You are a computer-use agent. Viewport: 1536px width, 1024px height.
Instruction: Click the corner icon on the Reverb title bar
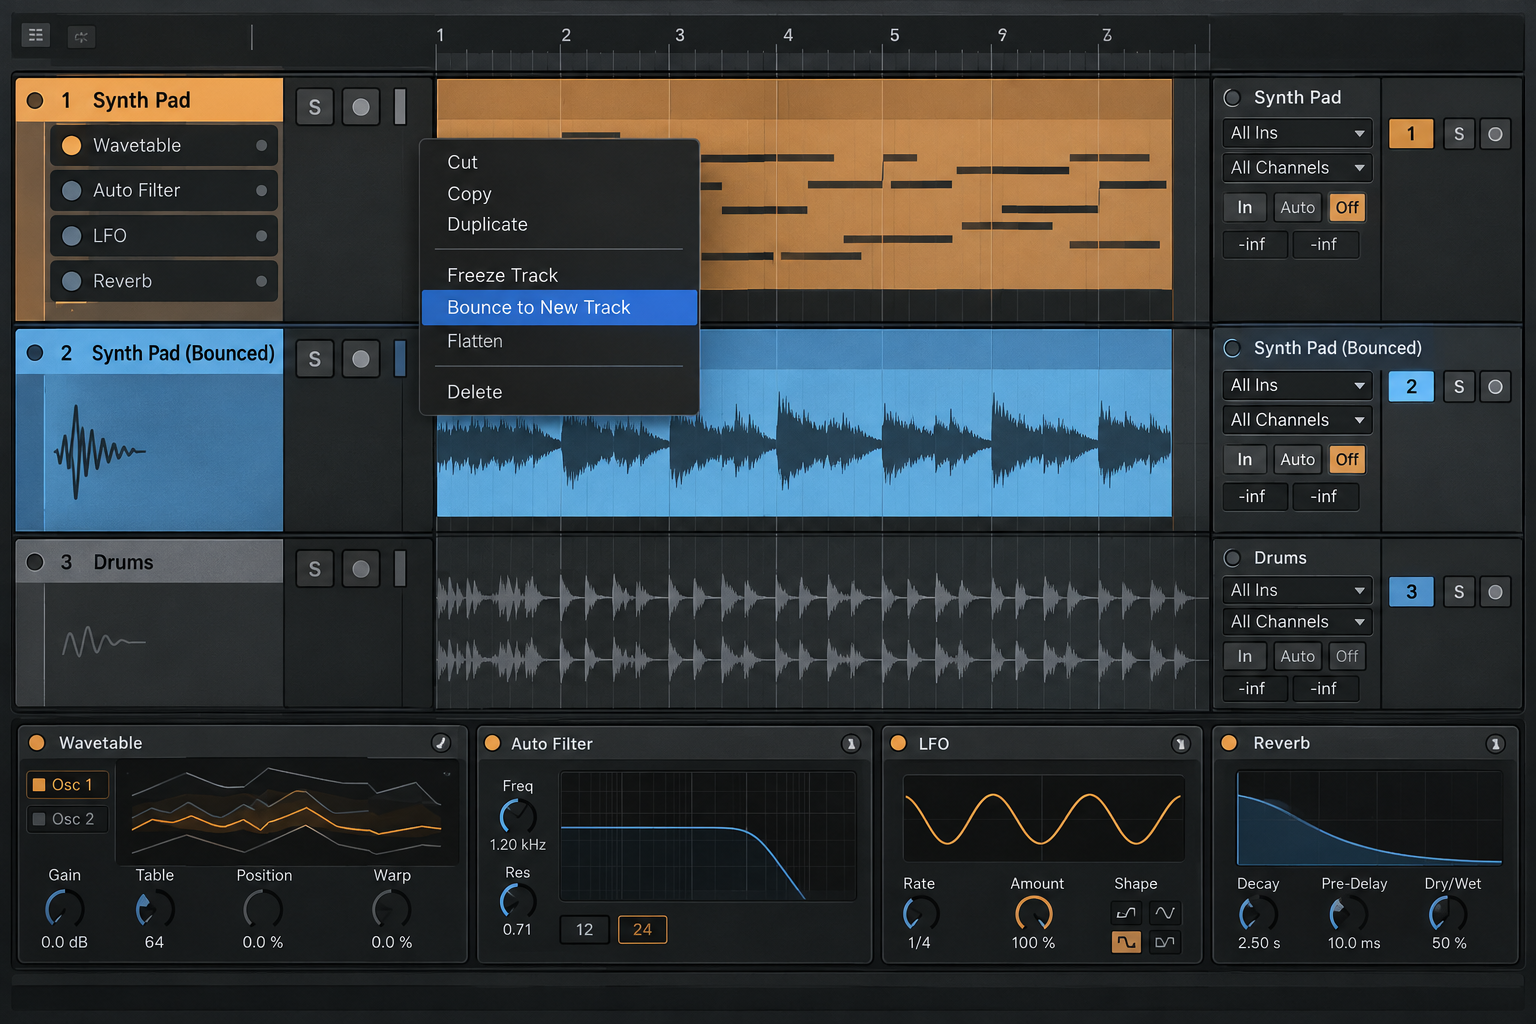(1495, 743)
